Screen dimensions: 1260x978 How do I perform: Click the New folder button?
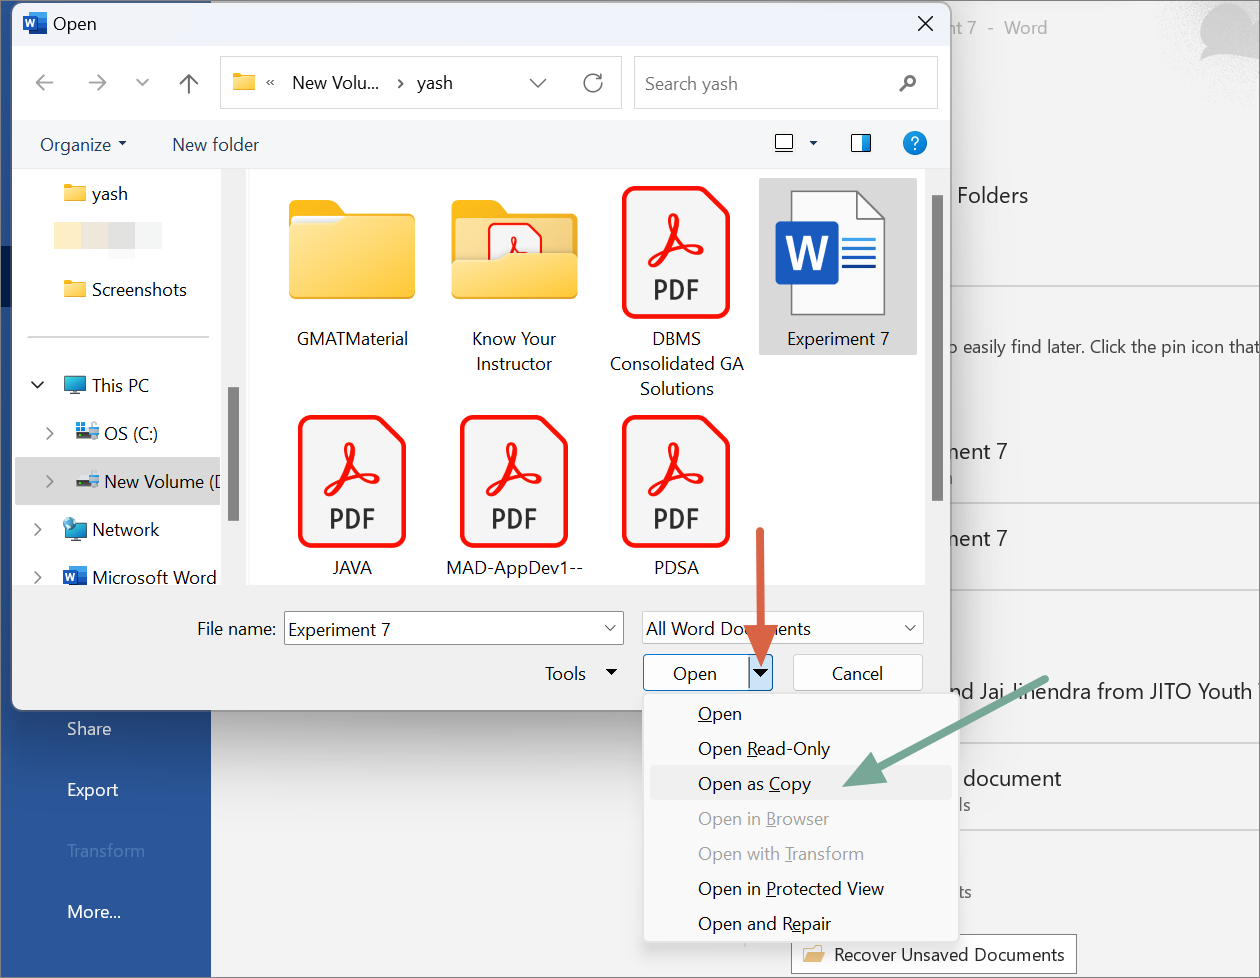pyautogui.click(x=215, y=145)
